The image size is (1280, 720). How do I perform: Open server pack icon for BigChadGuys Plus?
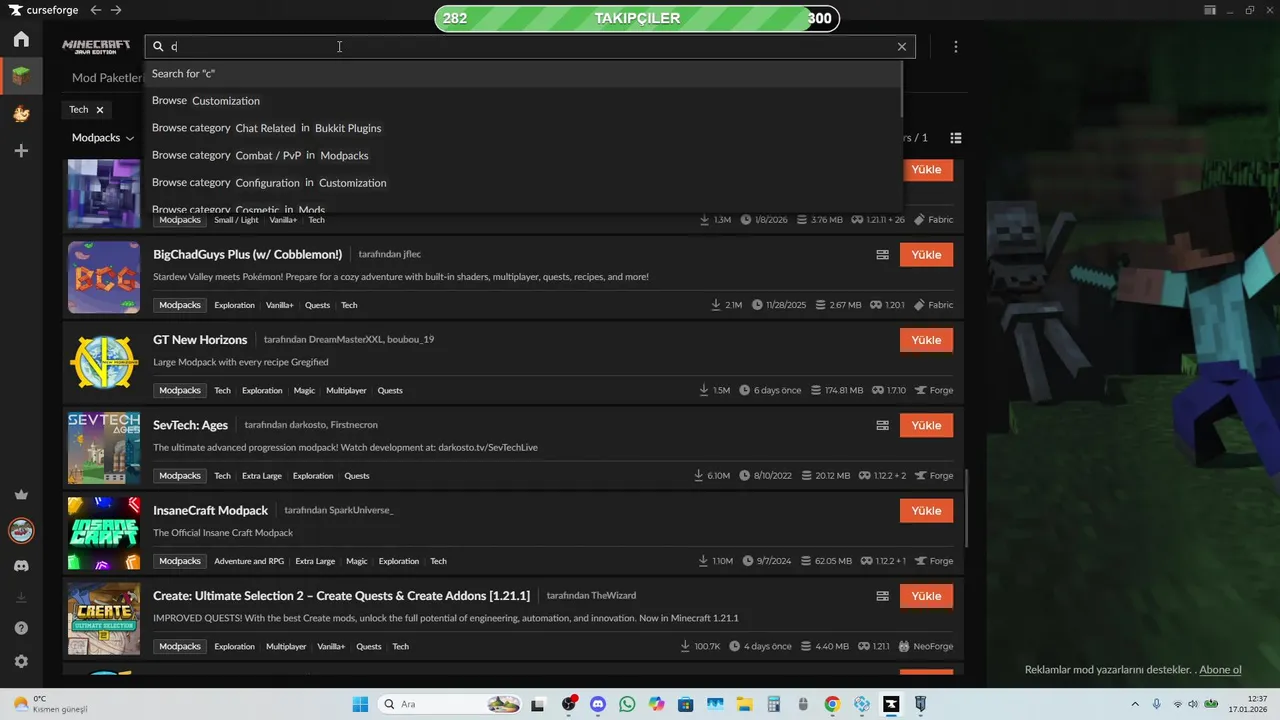[x=882, y=255]
